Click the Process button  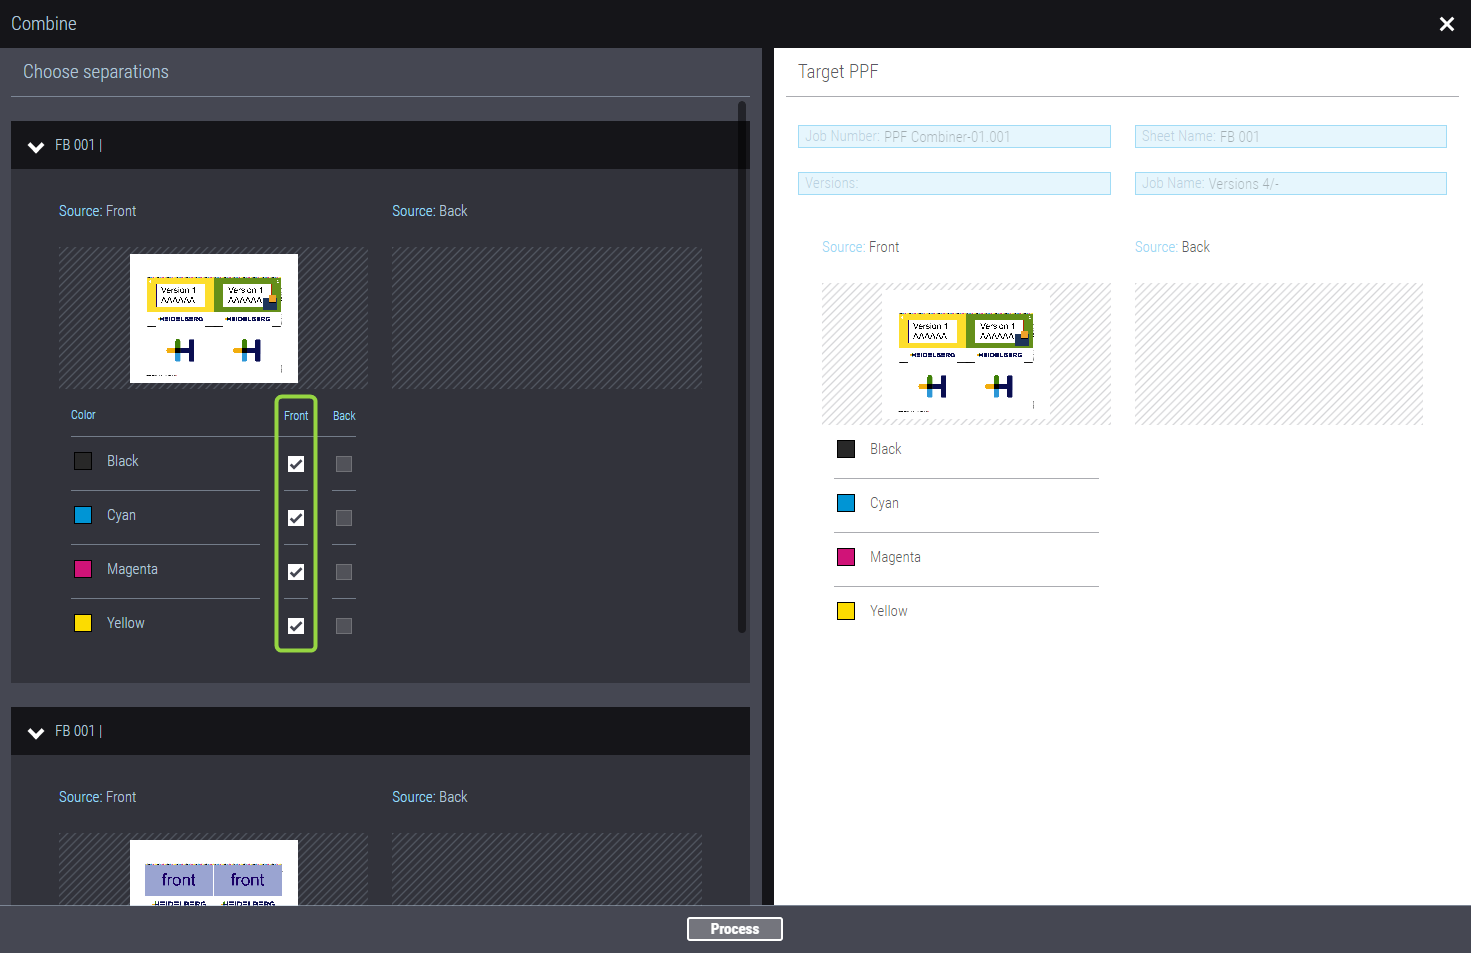(x=734, y=929)
